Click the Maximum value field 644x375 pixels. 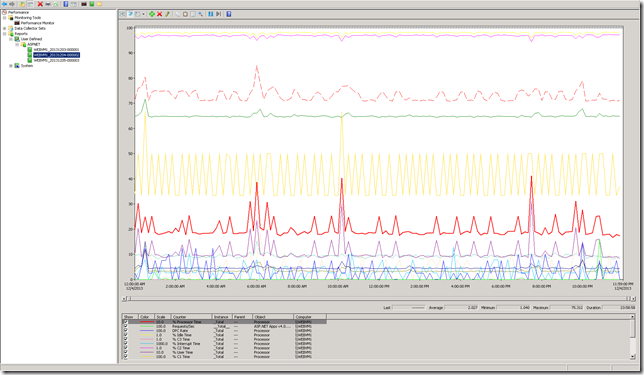(x=566, y=307)
